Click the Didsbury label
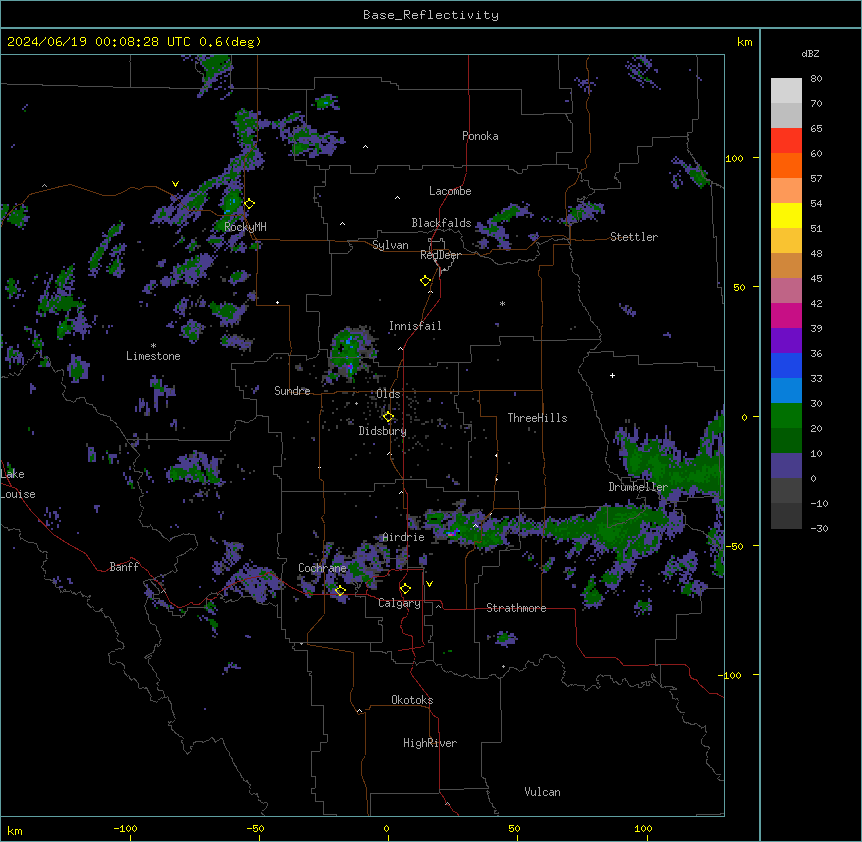 tap(383, 431)
